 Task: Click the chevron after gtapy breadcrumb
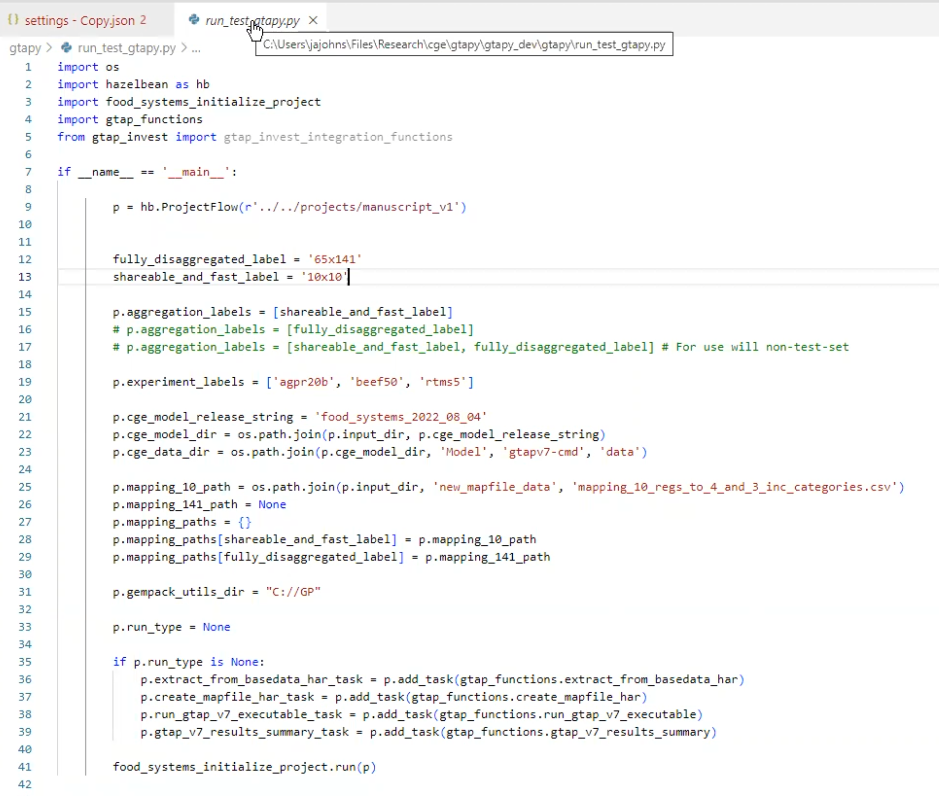[x=49, y=48]
